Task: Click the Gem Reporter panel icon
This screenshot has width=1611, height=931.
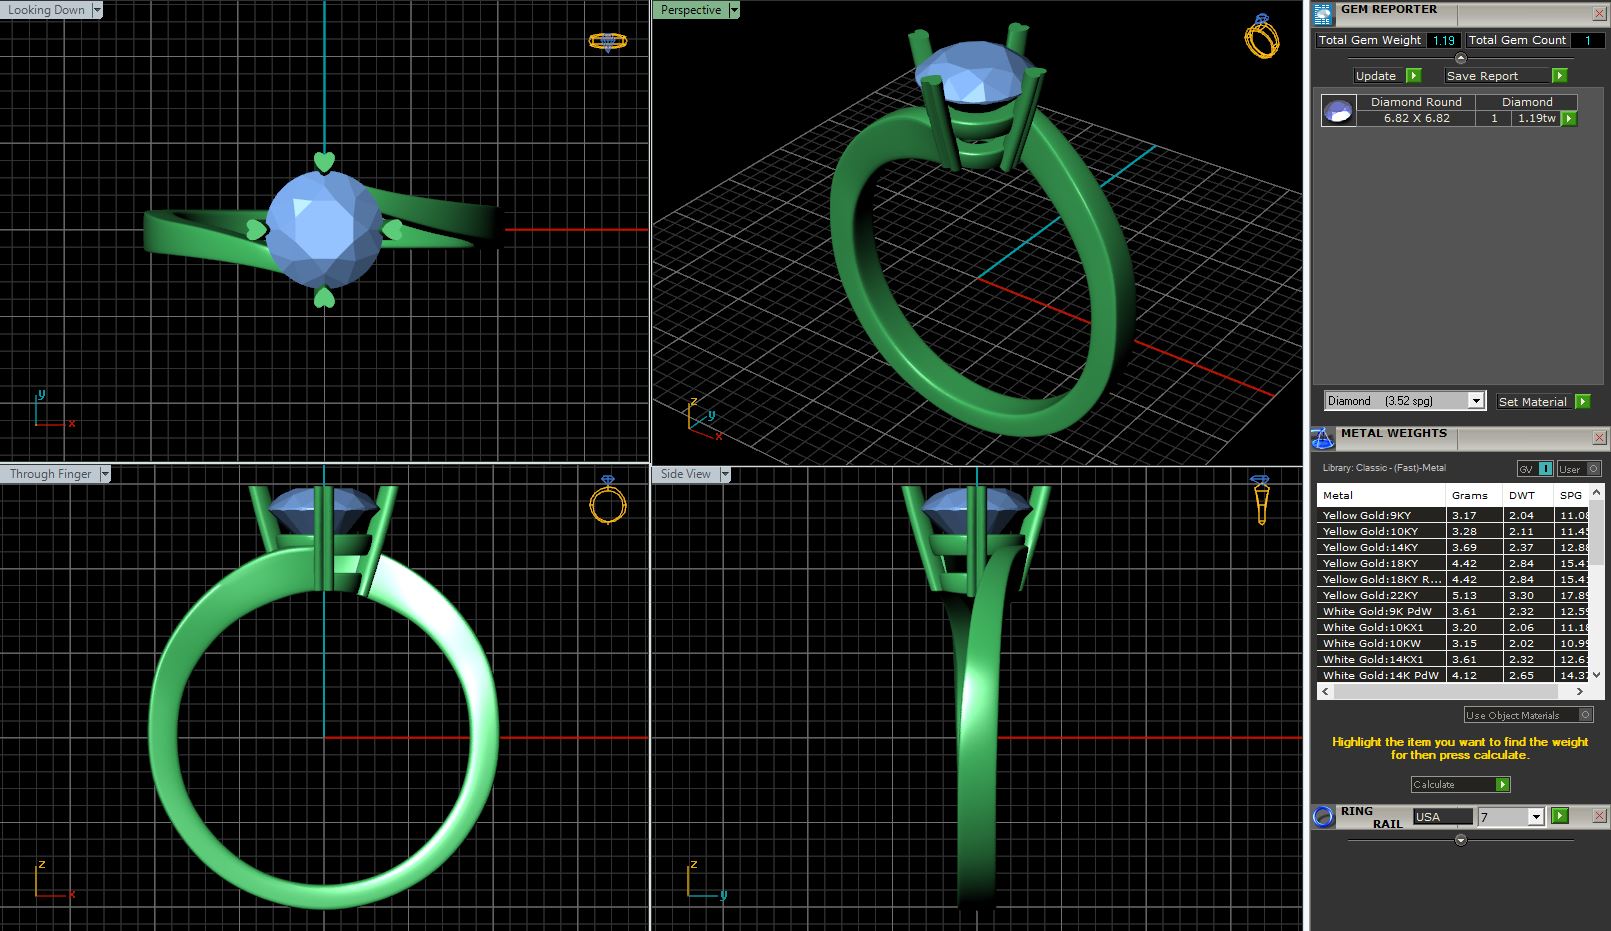Action: coord(1323,14)
